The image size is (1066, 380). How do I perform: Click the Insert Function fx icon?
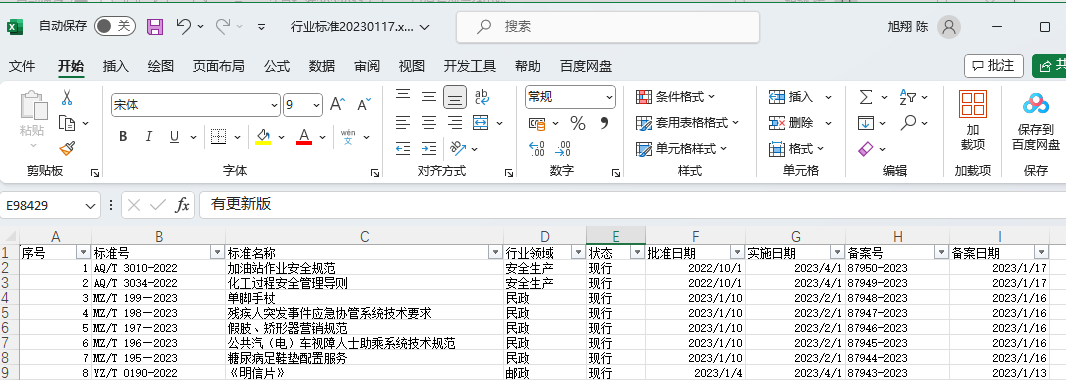point(182,205)
